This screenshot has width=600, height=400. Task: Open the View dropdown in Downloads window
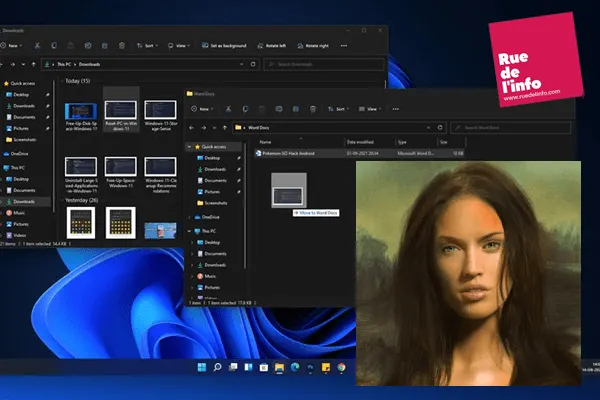click(179, 46)
